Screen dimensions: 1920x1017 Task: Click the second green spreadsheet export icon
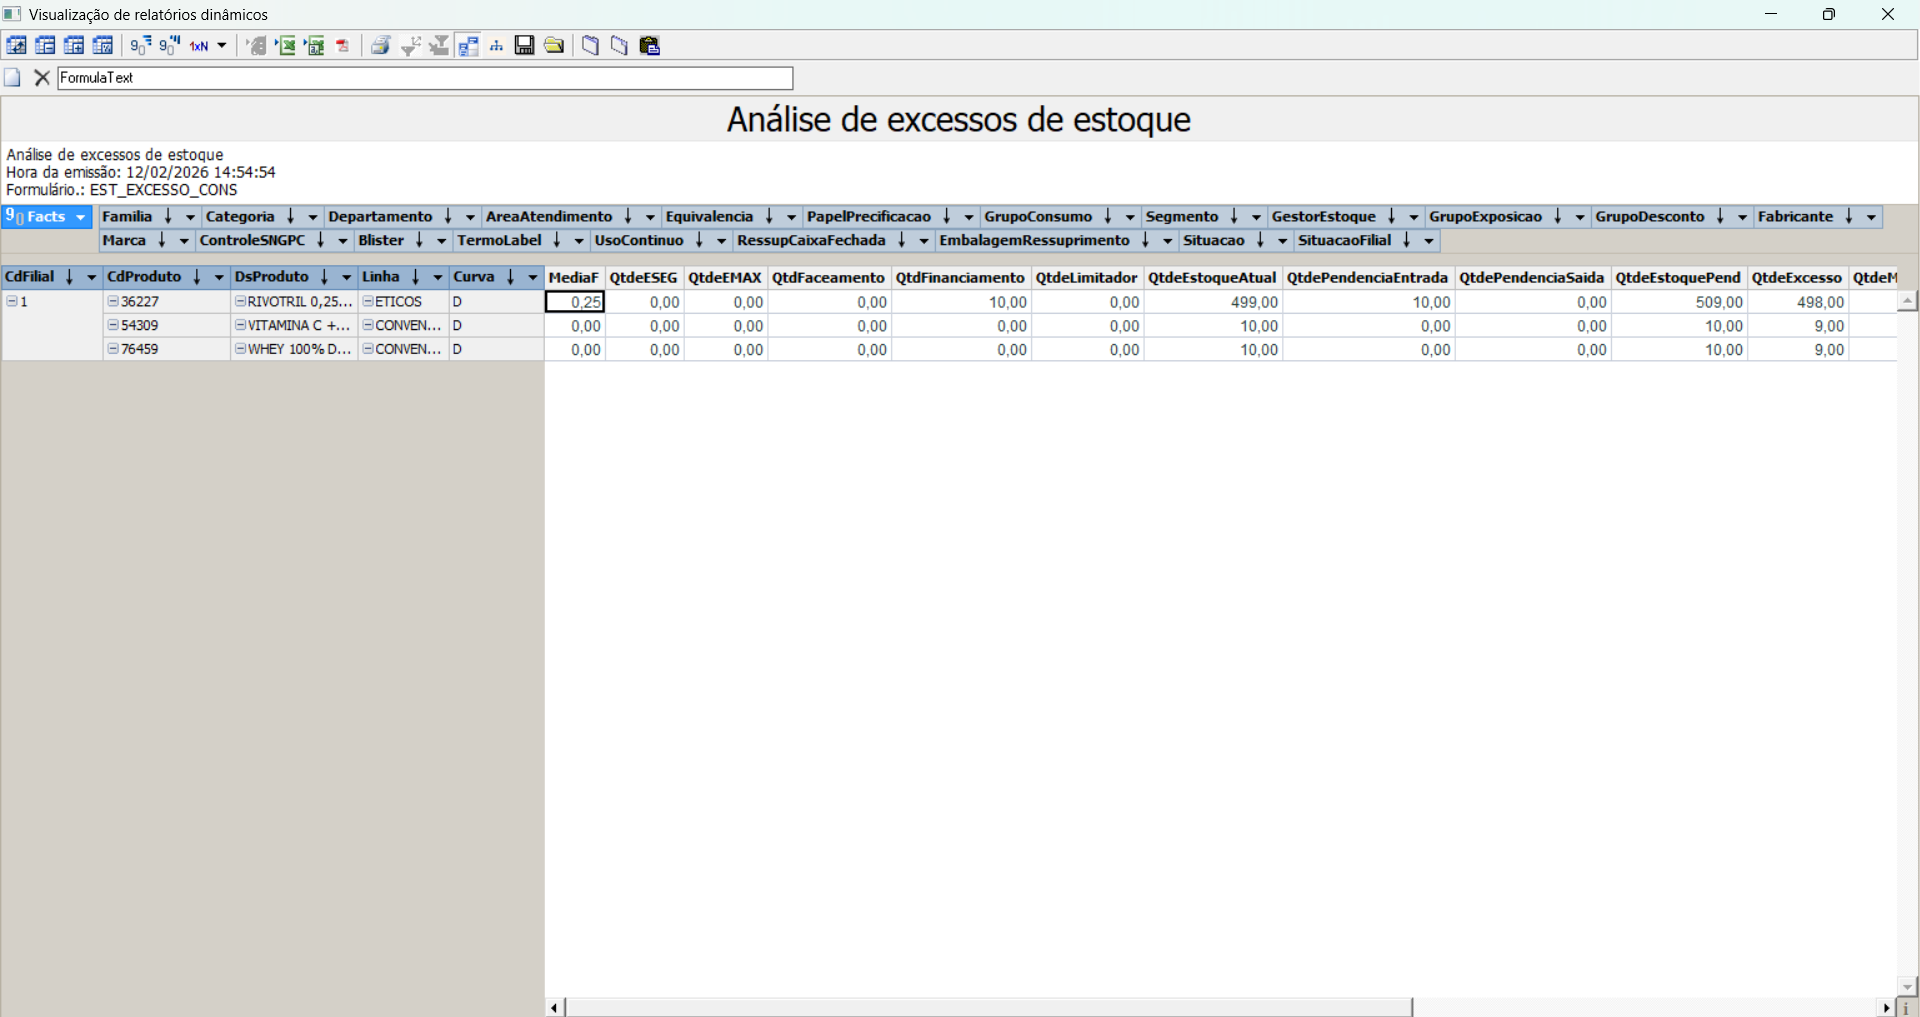[x=315, y=45]
